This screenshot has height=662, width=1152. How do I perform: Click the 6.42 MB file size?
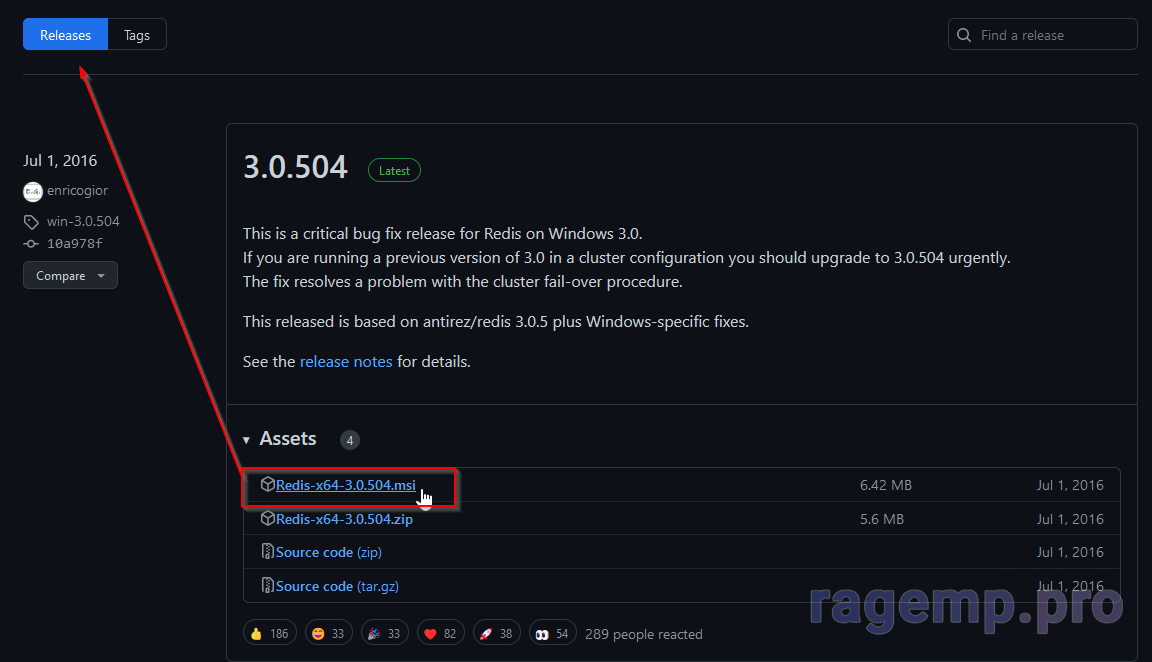(885, 485)
